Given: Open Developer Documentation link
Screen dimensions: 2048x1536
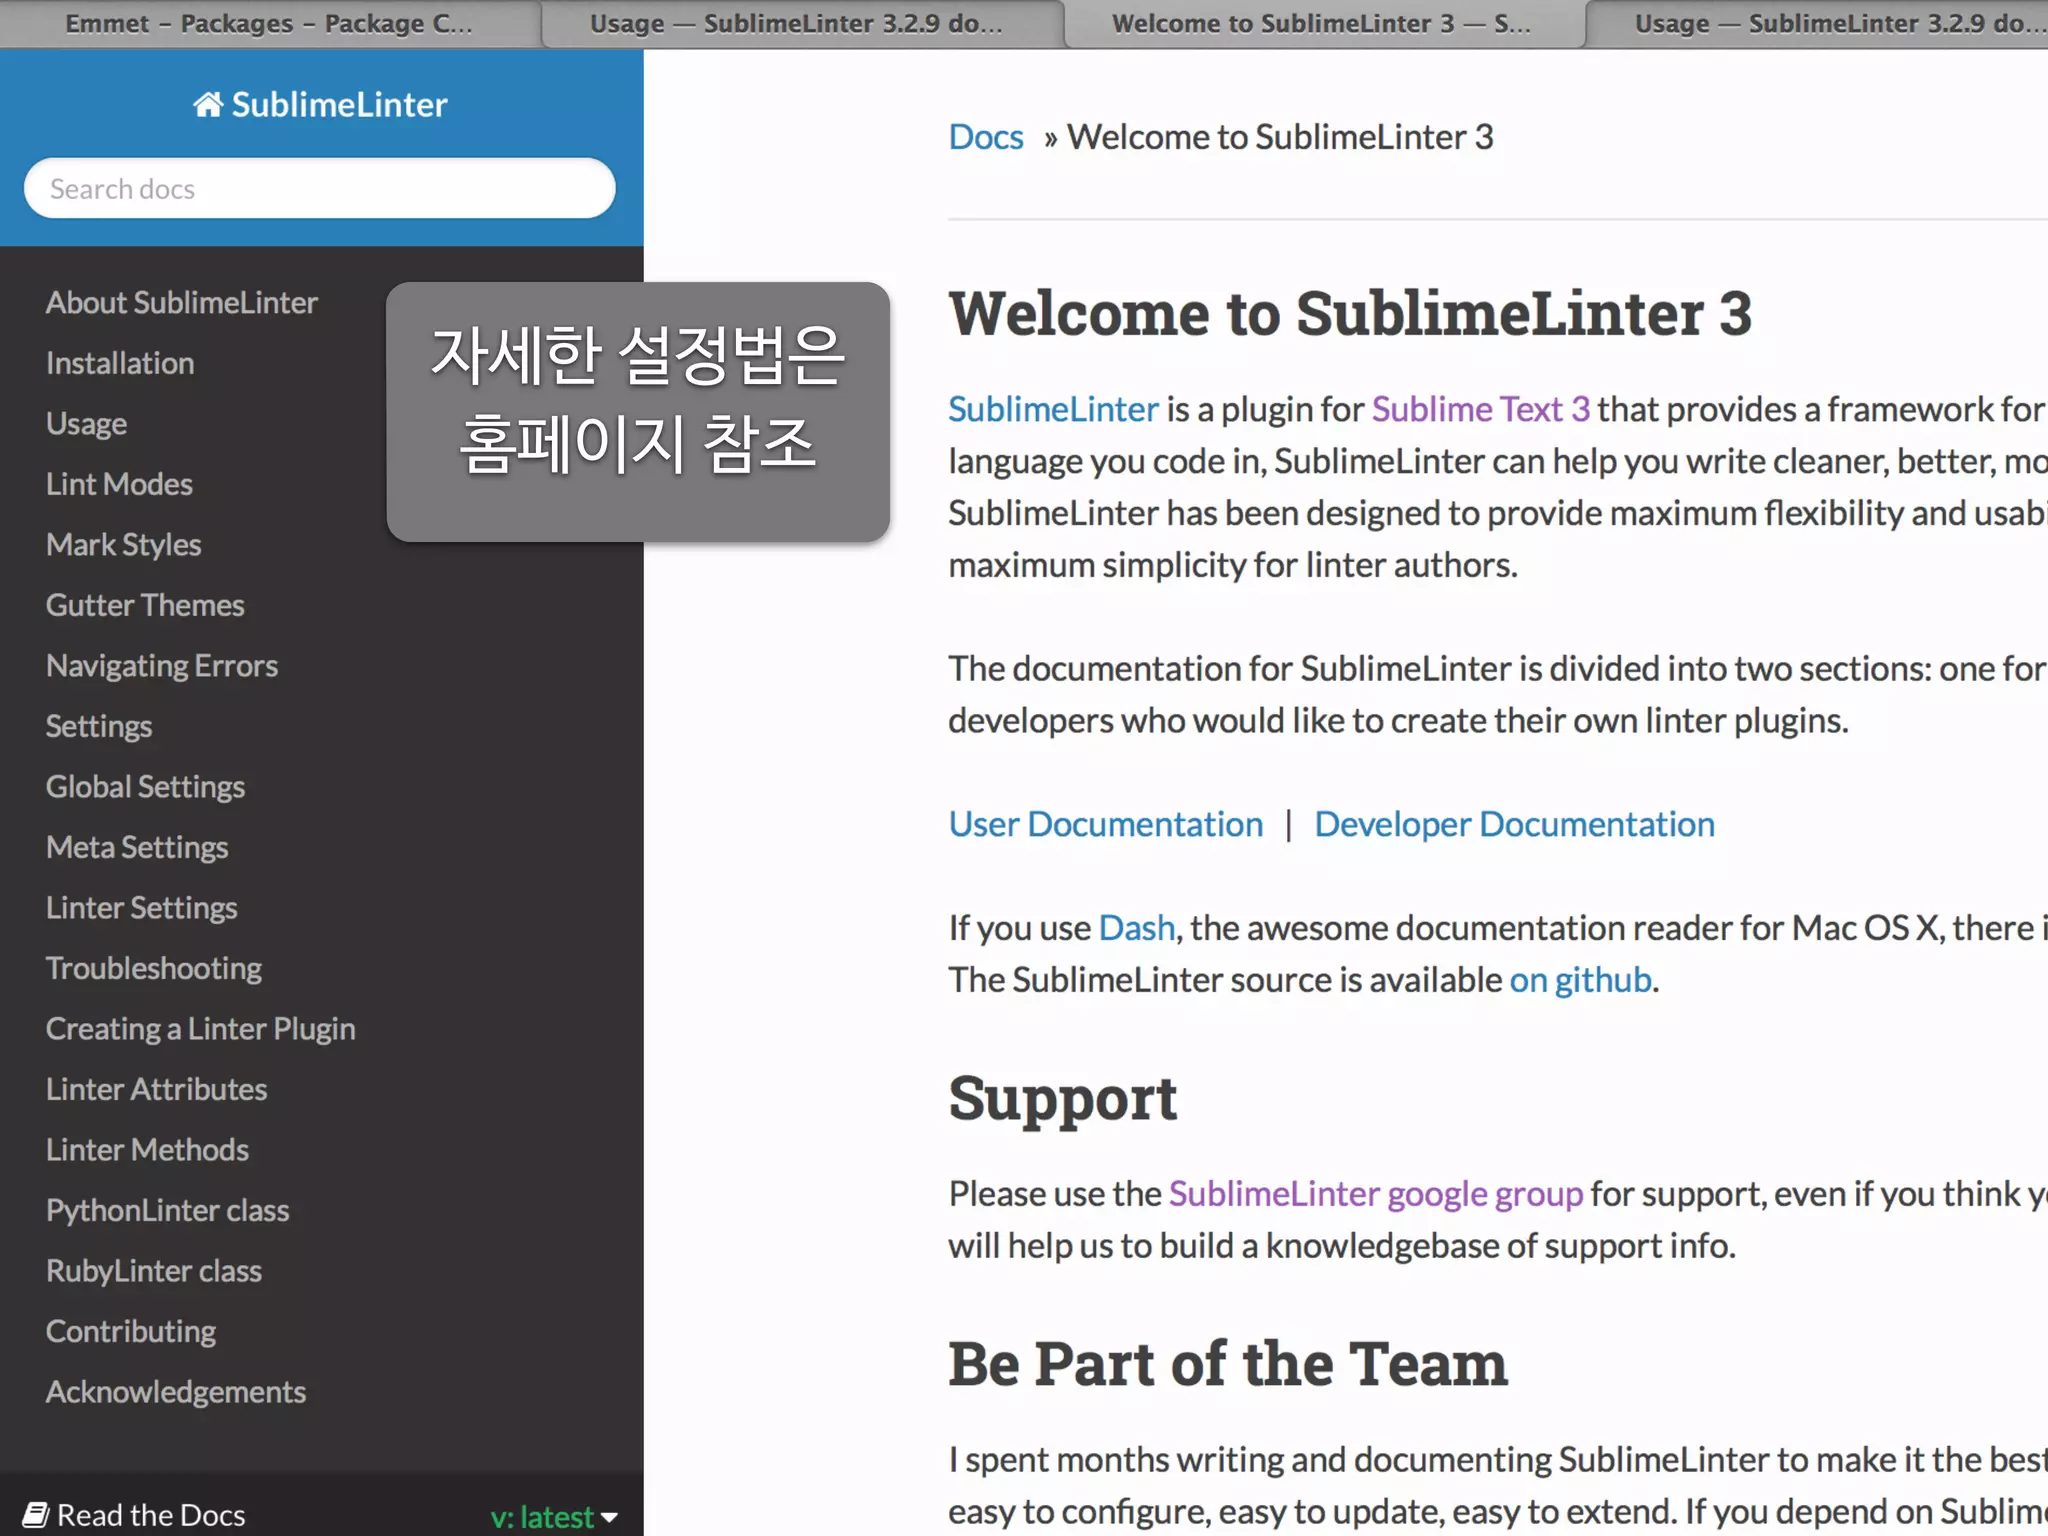Looking at the screenshot, I should (1514, 824).
